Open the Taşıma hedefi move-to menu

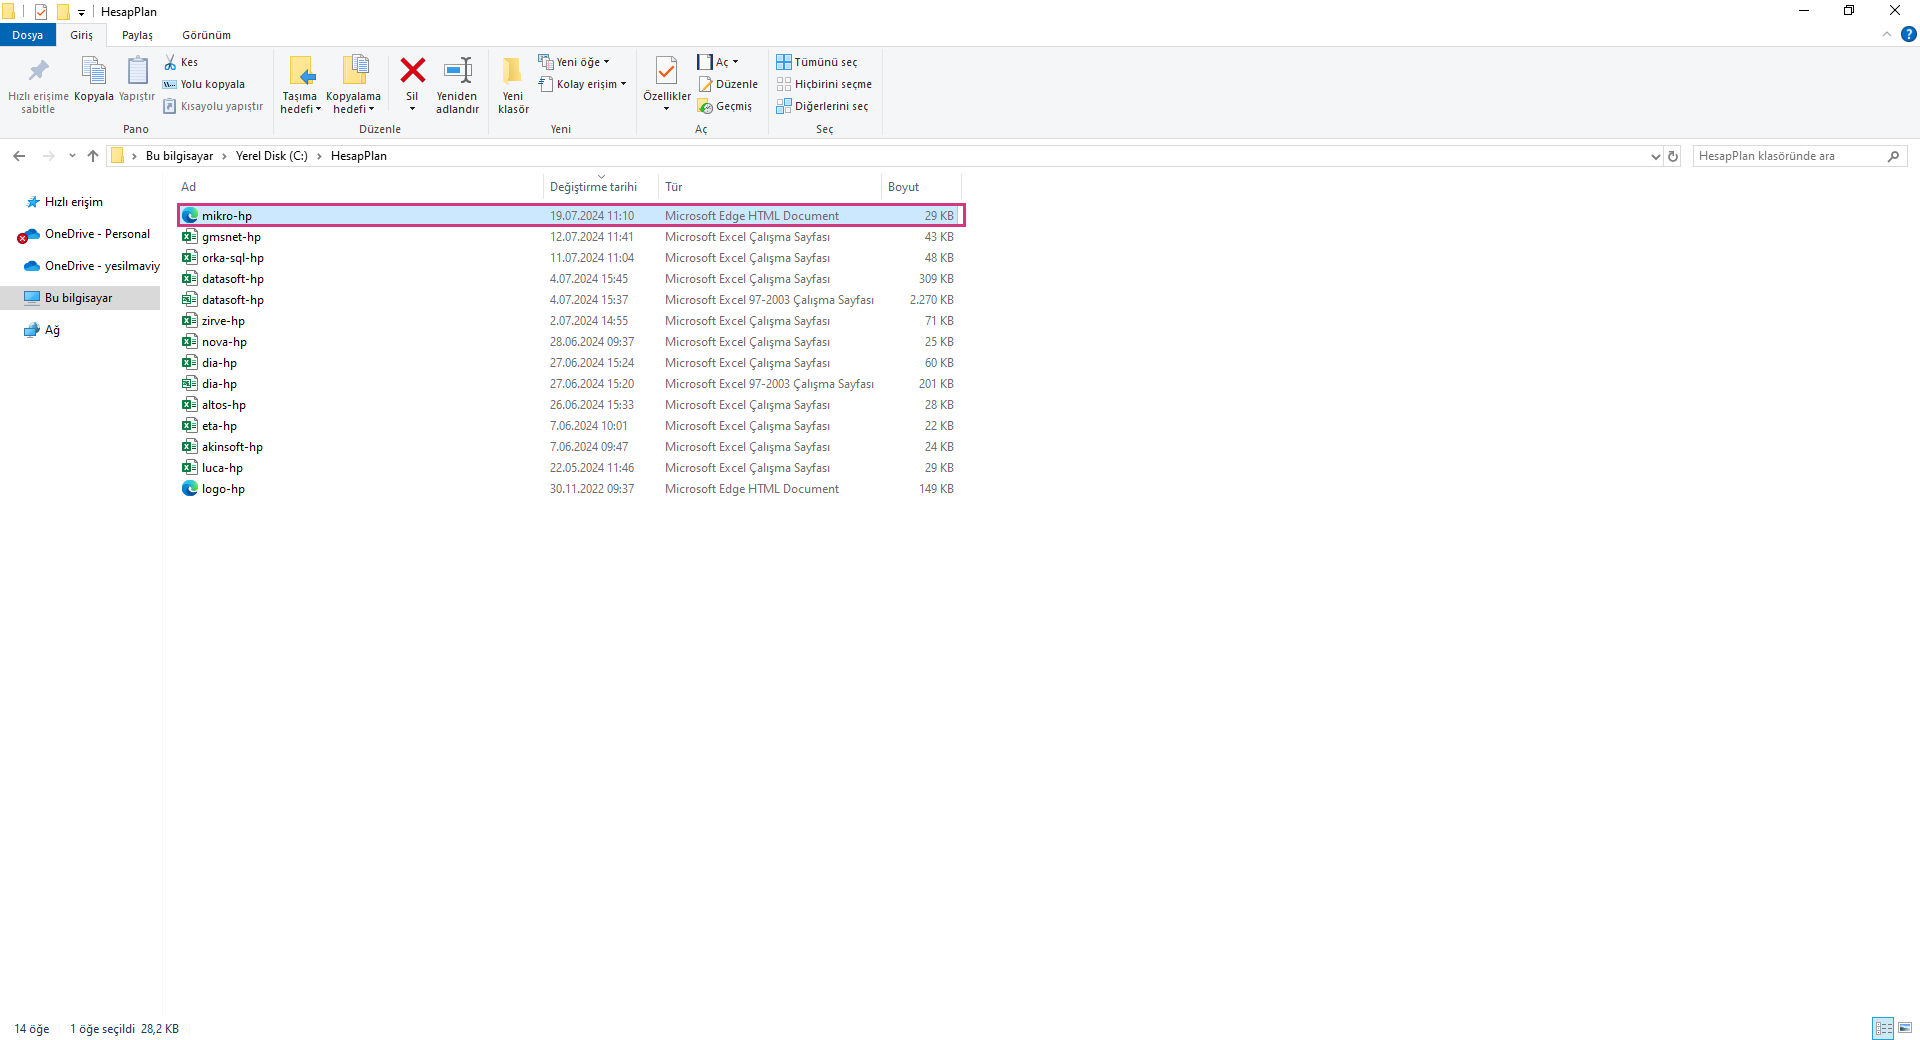click(x=300, y=85)
